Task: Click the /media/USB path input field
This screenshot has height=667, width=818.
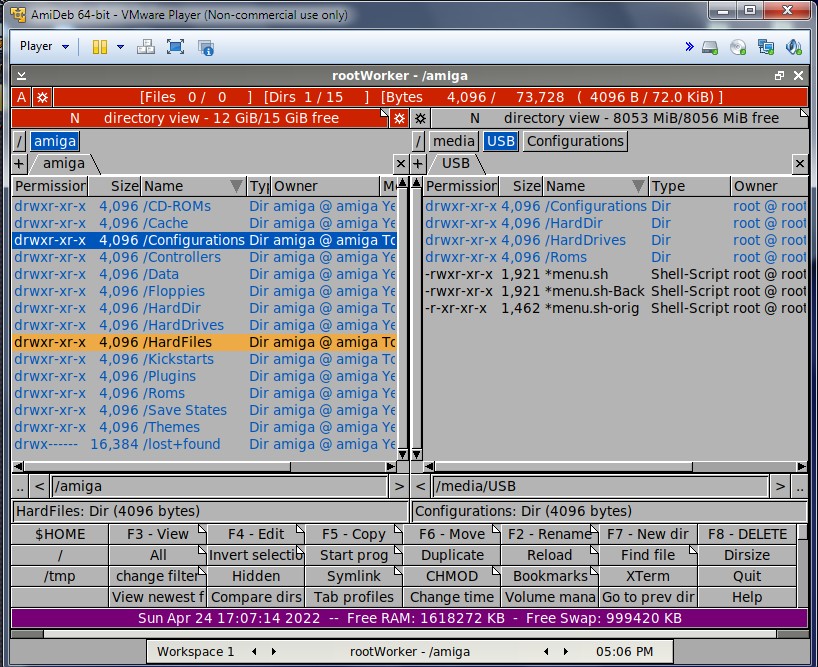Action: 602,487
